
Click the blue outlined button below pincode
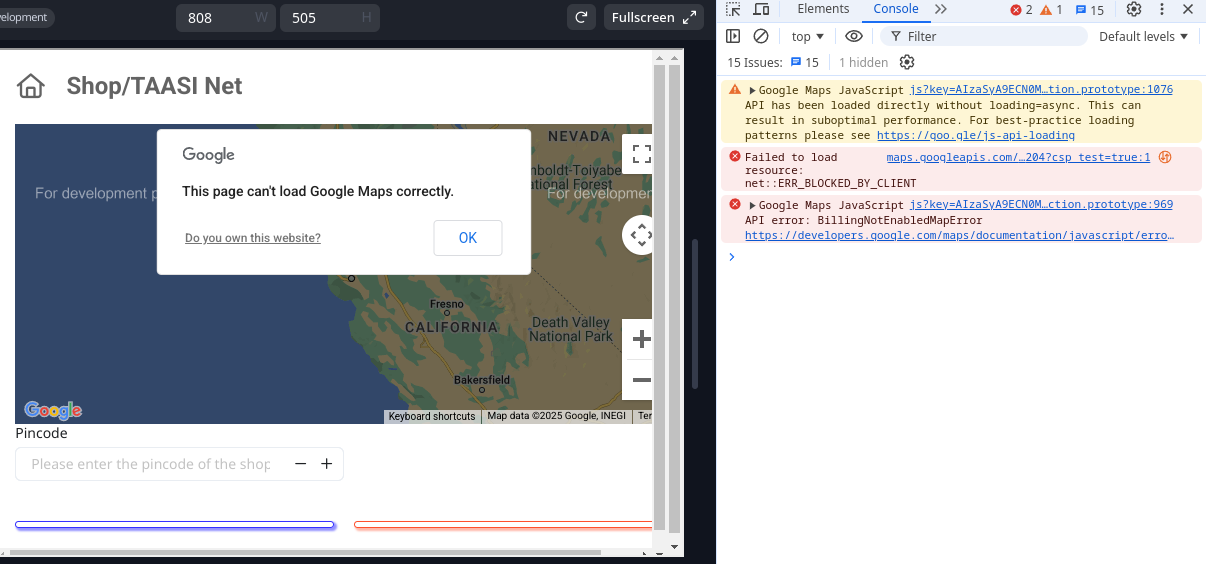click(x=175, y=524)
